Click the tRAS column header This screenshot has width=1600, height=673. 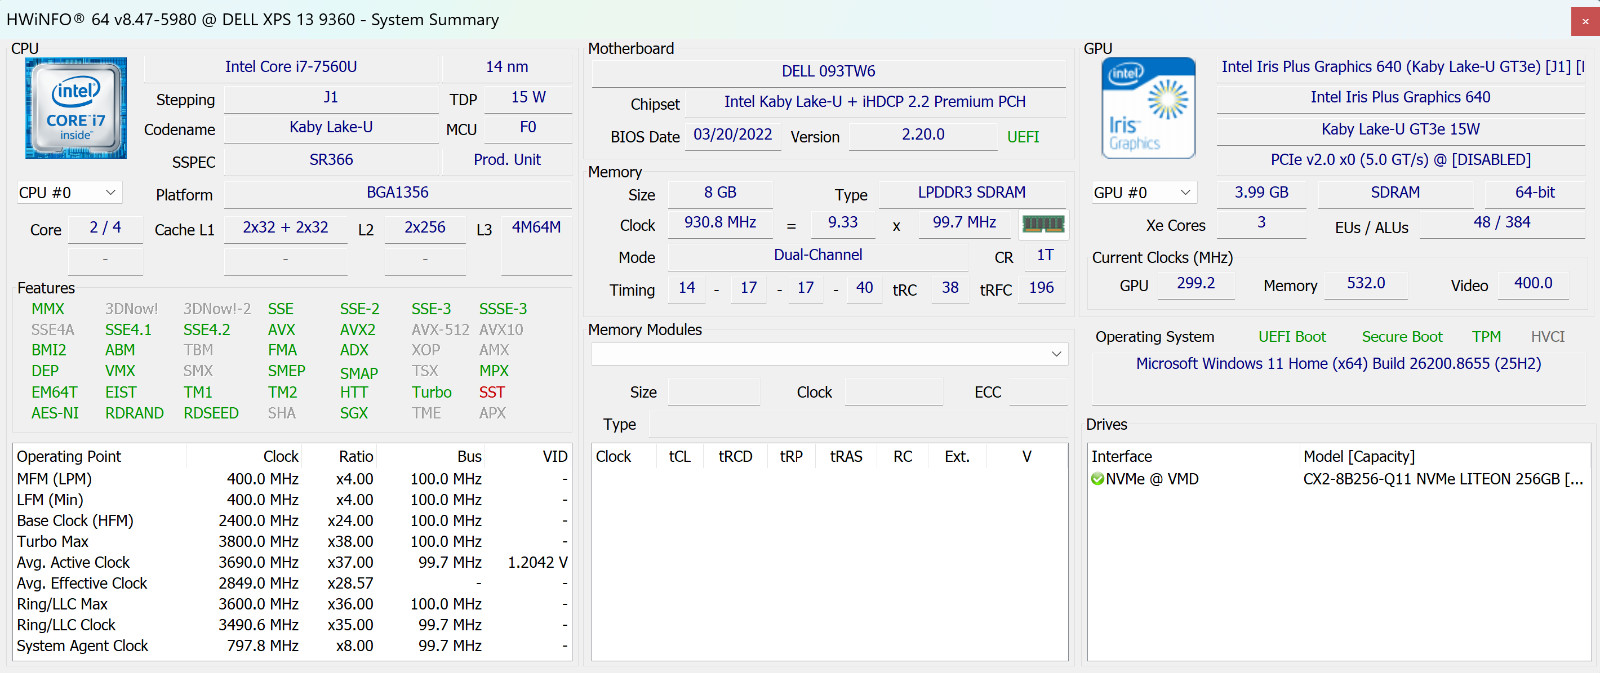pos(846,457)
